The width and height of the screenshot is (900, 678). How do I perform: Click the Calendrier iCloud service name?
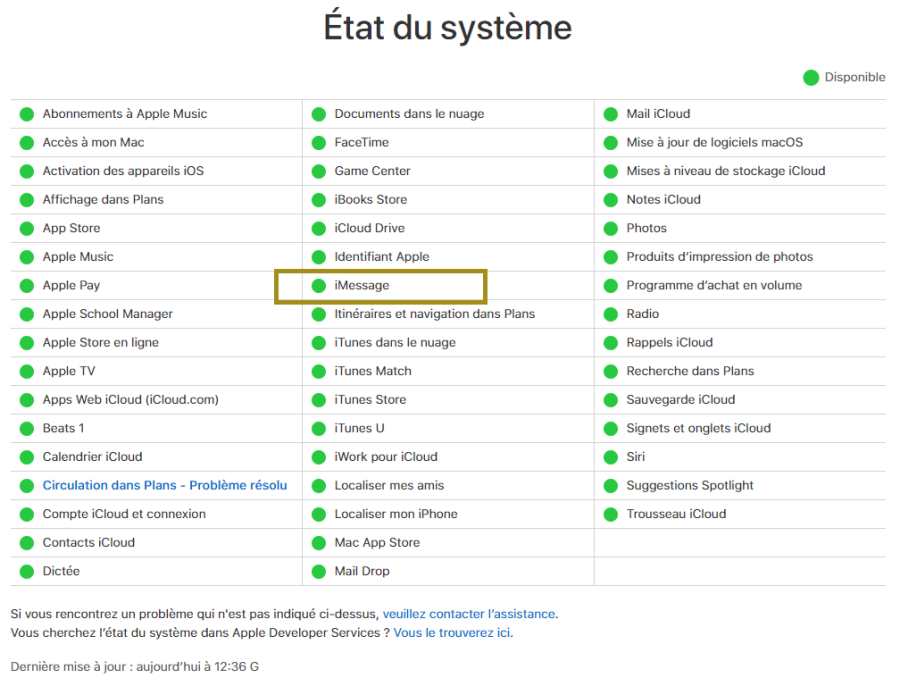[x=92, y=457]
